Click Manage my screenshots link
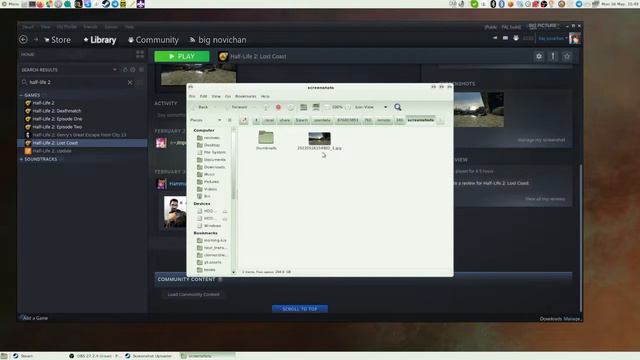Image resolution: width=640 pixels, height=360 pixels. [x=541, y=140]
